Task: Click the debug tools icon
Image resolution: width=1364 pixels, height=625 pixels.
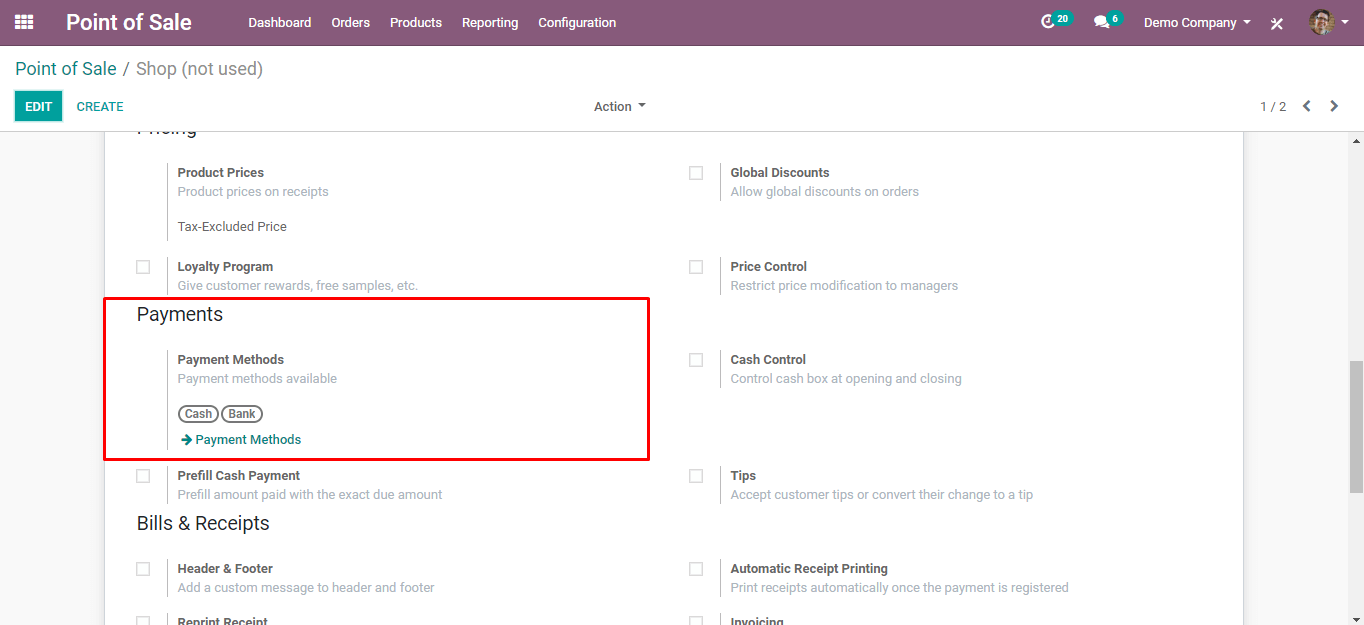Action: pyautogui.click(x=1277, y=23)
